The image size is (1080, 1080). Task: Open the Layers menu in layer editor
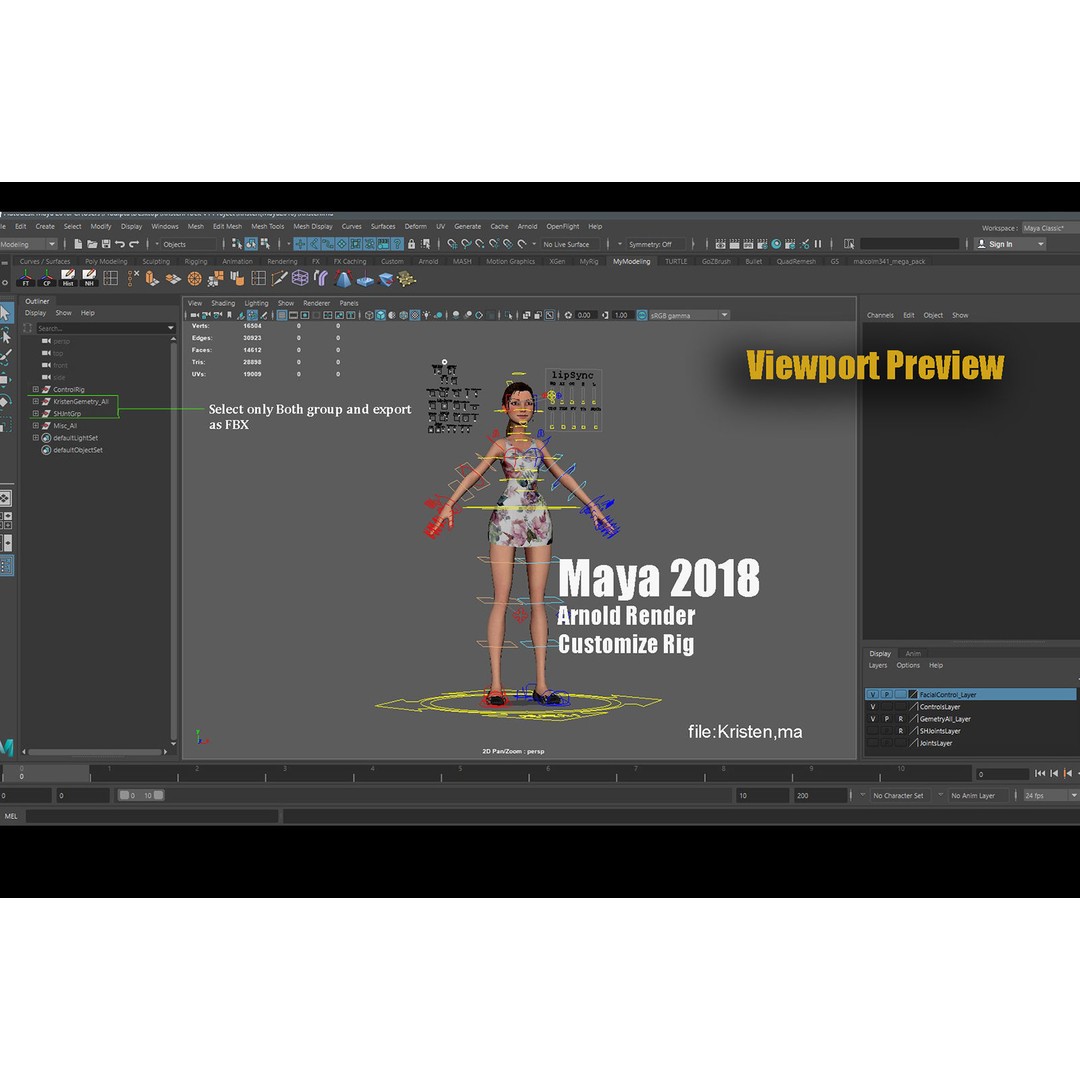[878, 665]
